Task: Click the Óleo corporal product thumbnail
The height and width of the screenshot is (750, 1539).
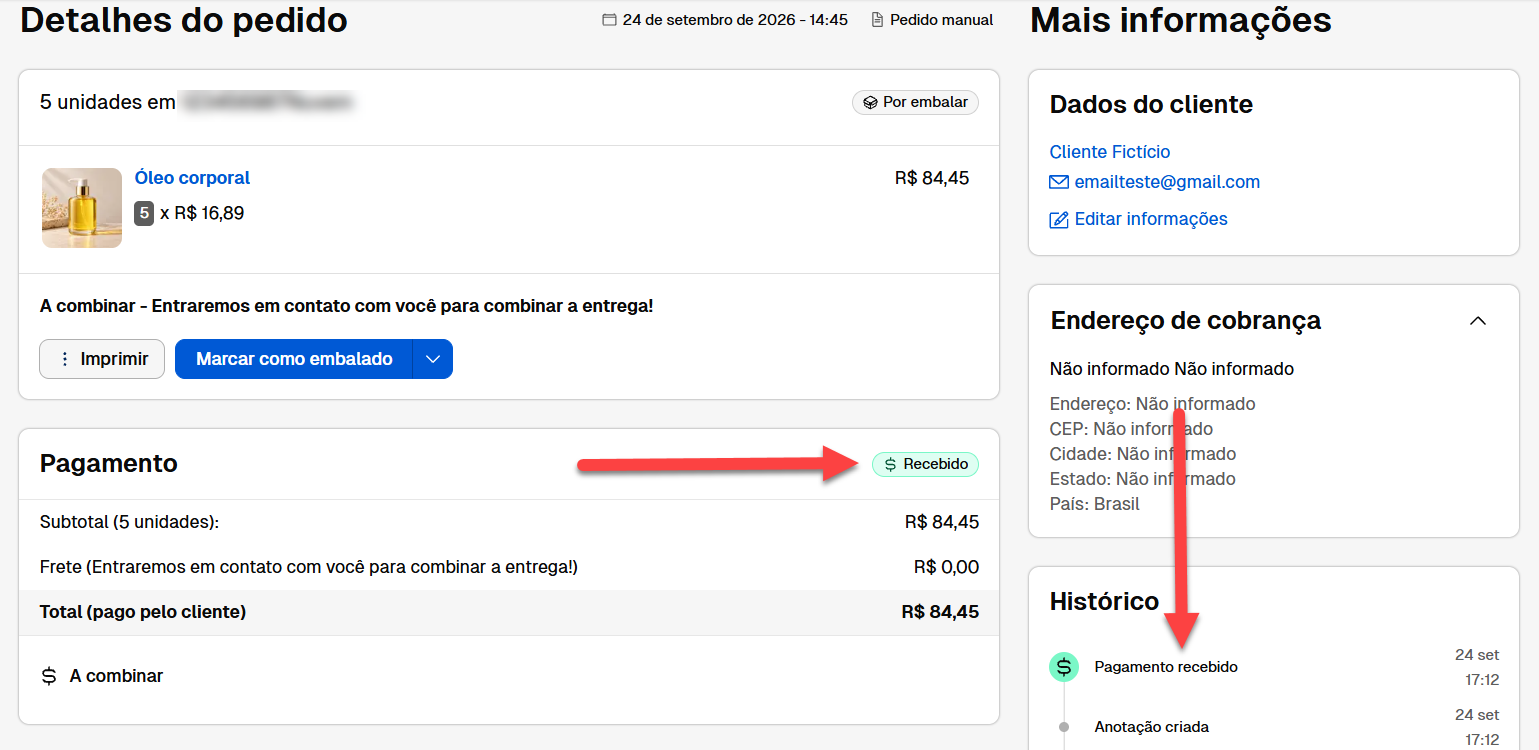Action: click(82, 208)
